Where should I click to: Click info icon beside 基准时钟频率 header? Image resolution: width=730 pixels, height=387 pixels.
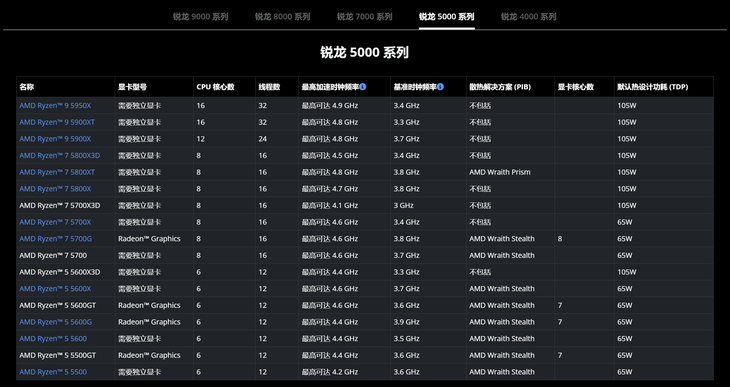(440, 87)
